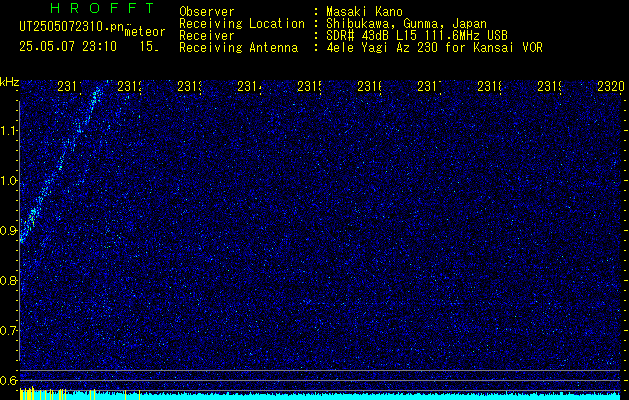The image size is (629, 400).
Task: Select "SDR# 43dB L15 111.6MHz USB" text
Action: [x=417, y=36]
